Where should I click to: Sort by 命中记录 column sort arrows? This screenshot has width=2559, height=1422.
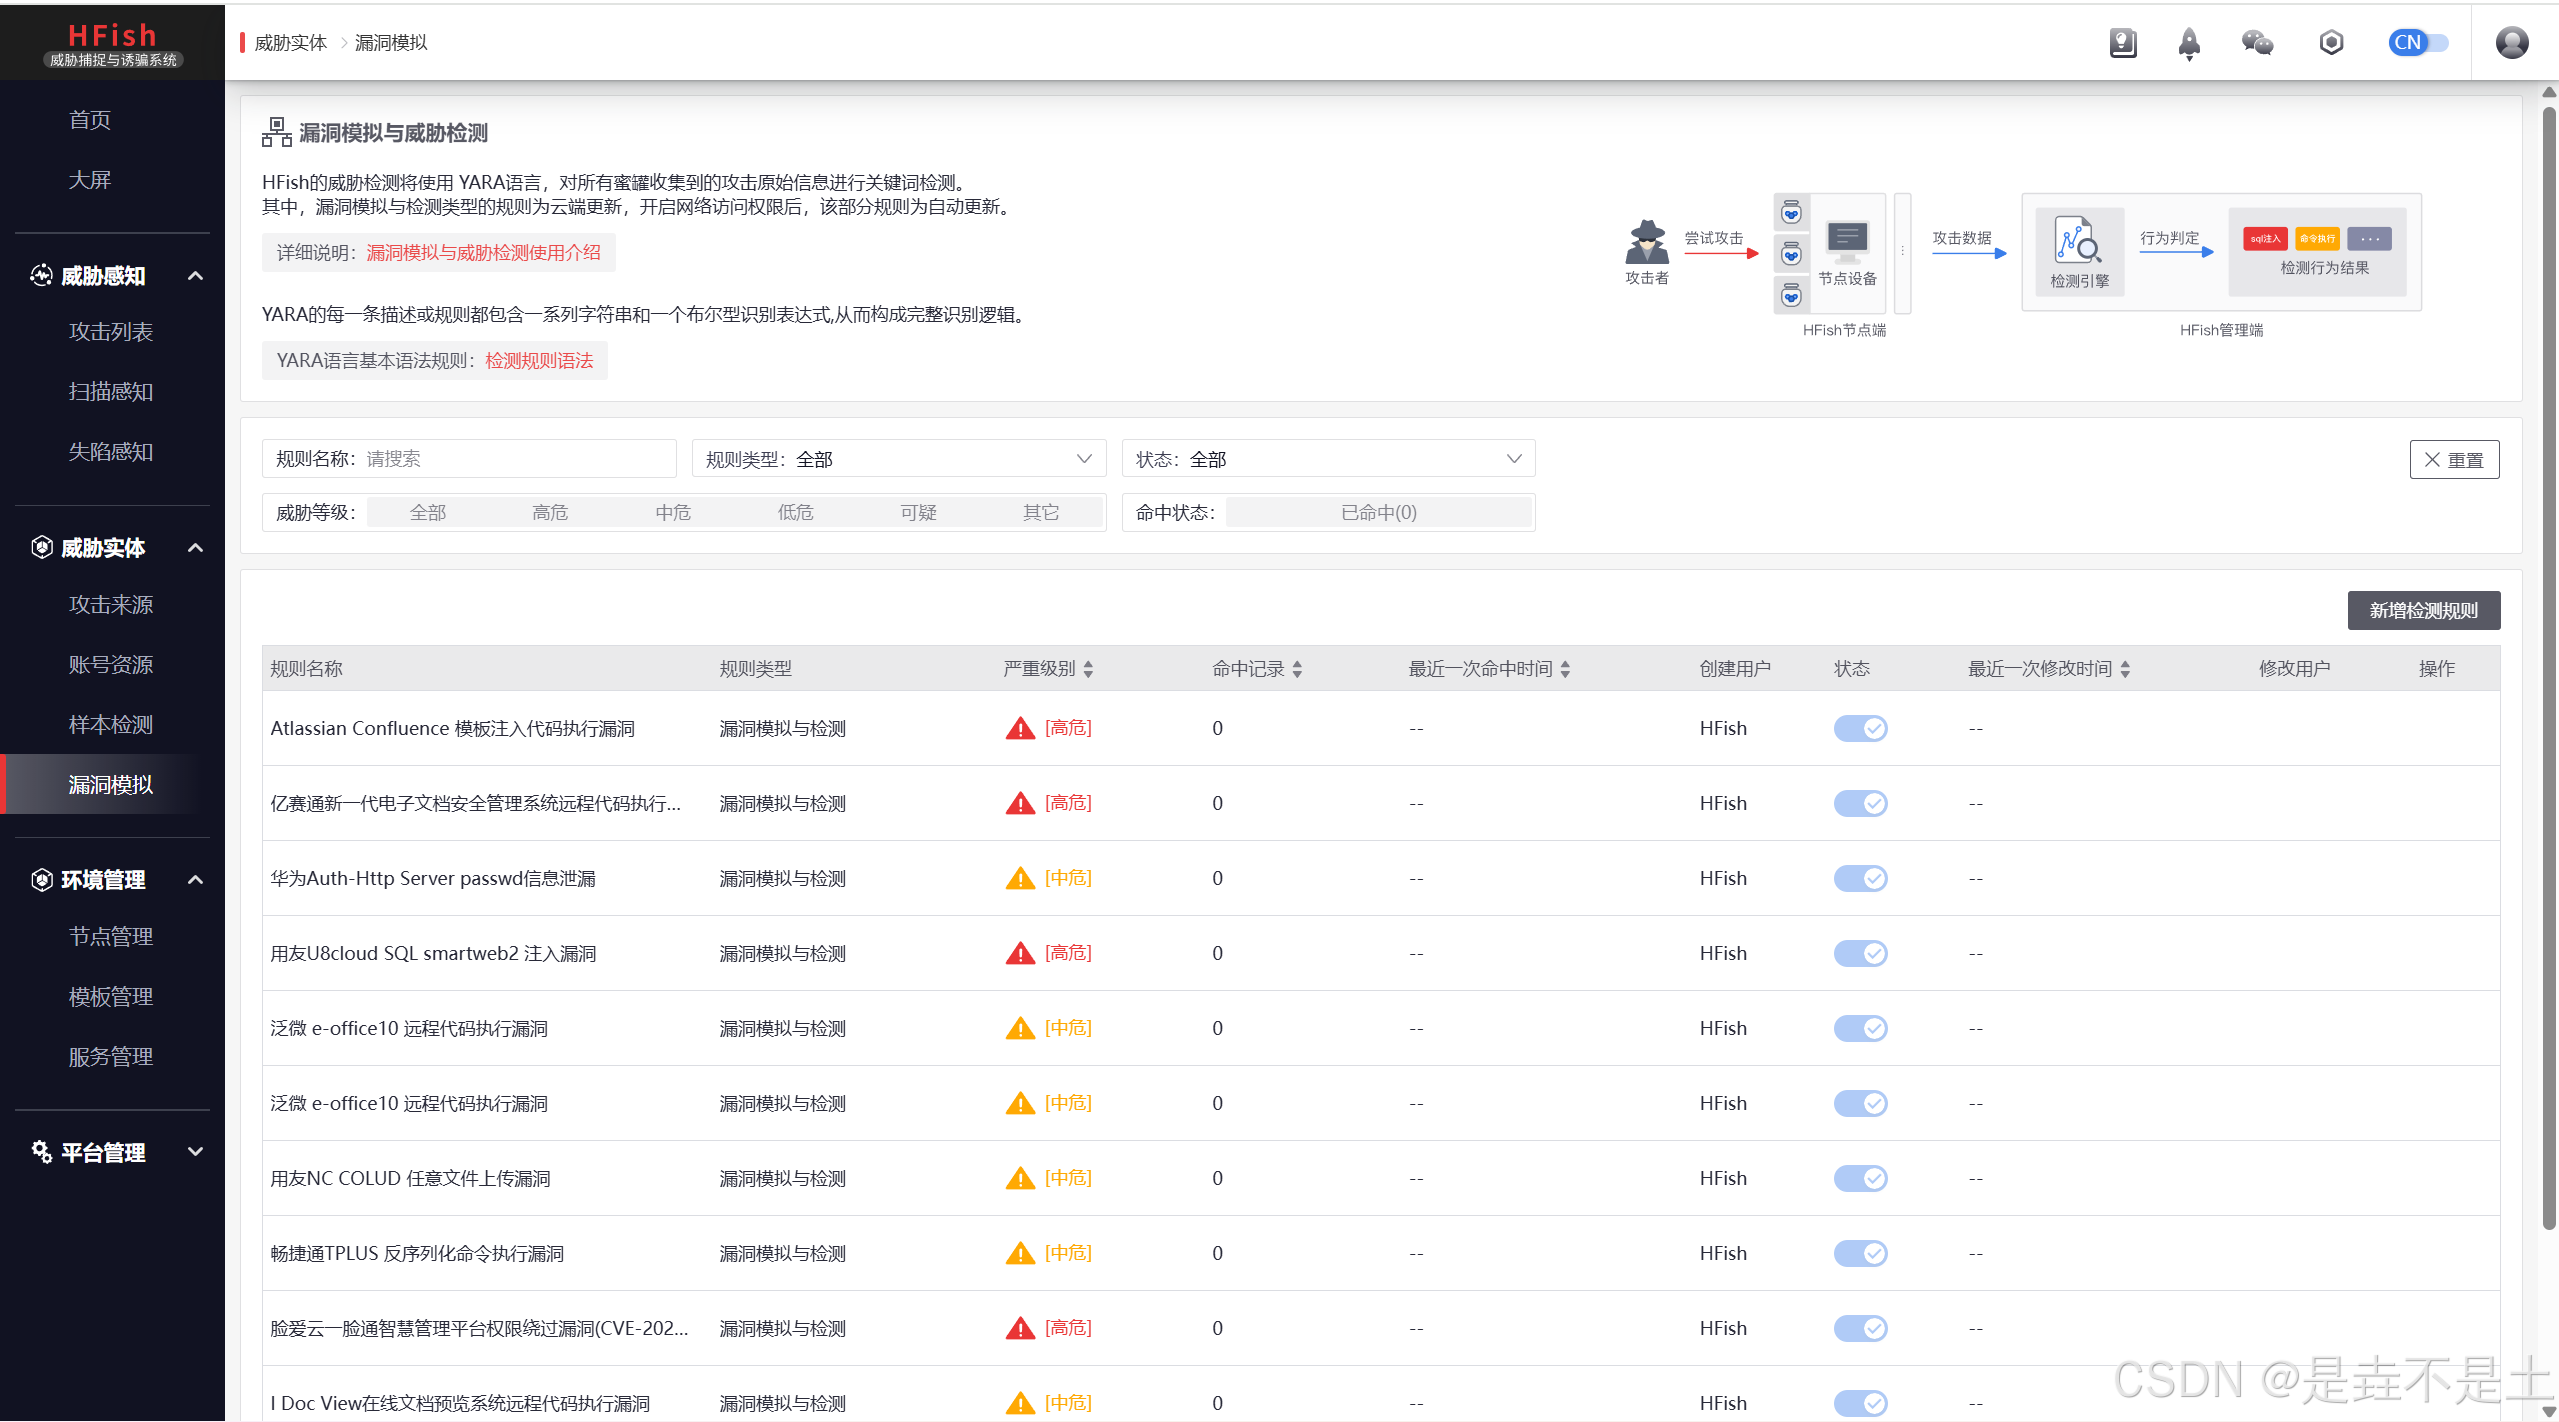1297,669
